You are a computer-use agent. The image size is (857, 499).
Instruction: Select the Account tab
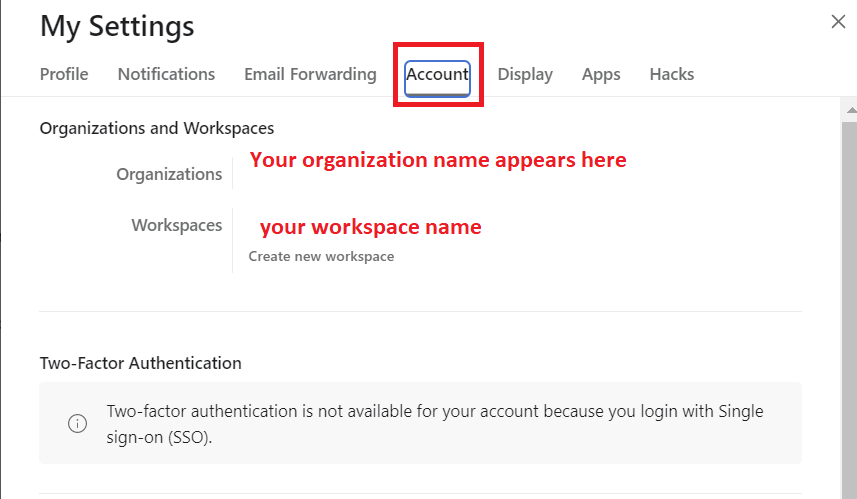point(437,75)
